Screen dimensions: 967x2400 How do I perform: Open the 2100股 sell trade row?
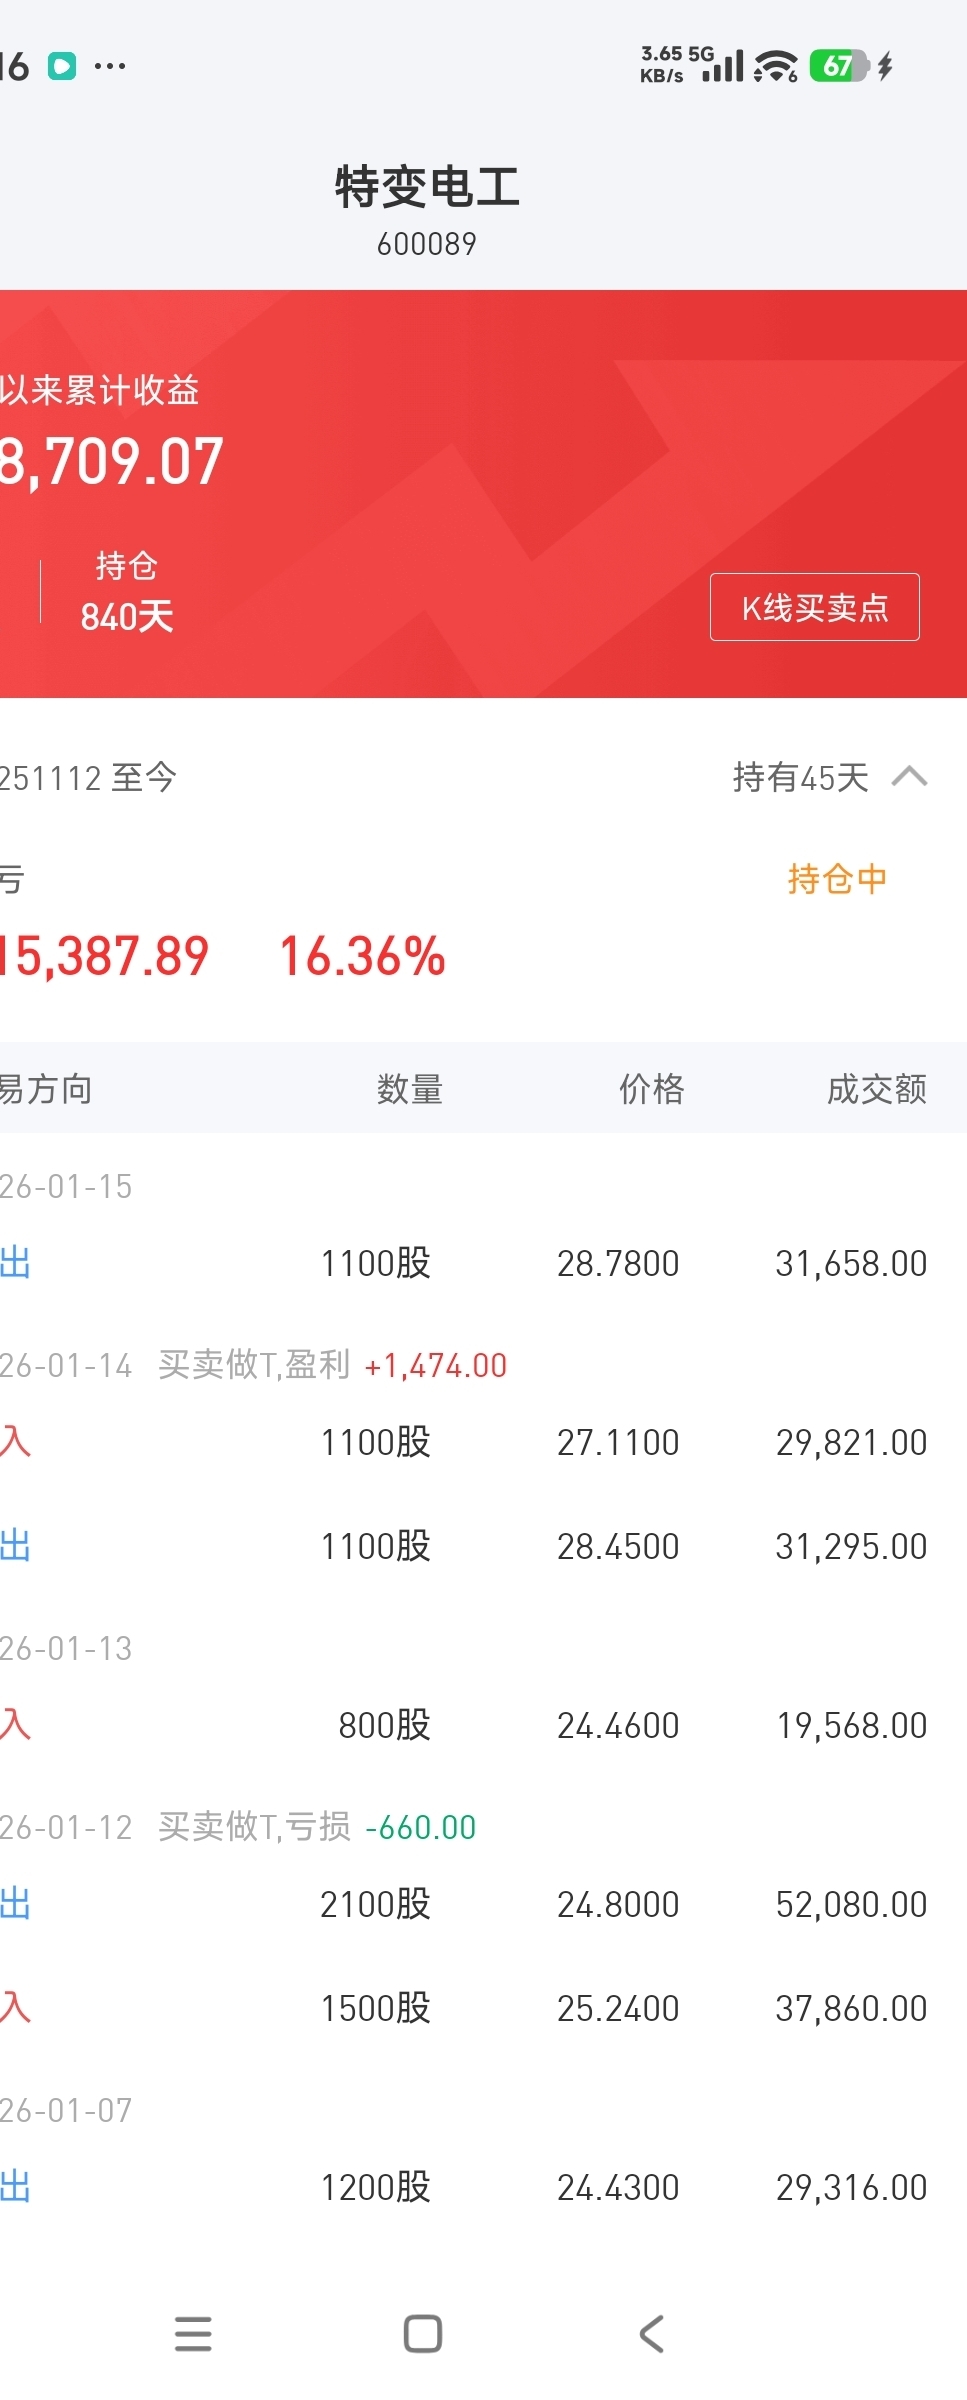click(483, 1904)
